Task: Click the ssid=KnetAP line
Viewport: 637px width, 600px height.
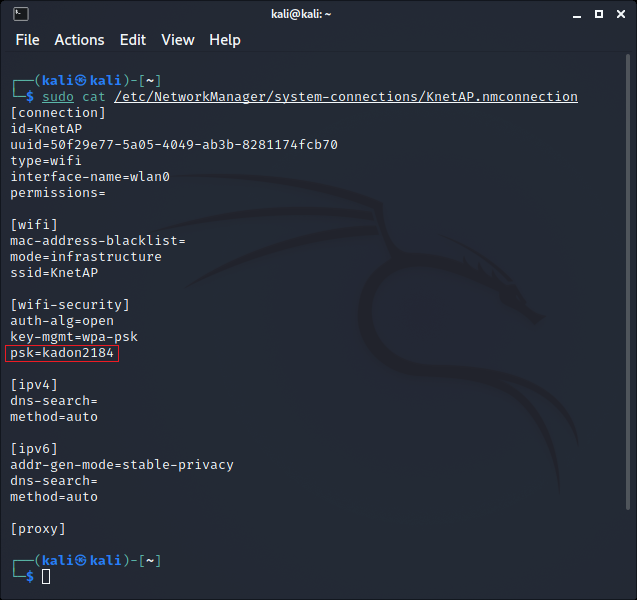Action: pyautogui.click(x=54, y=273)
